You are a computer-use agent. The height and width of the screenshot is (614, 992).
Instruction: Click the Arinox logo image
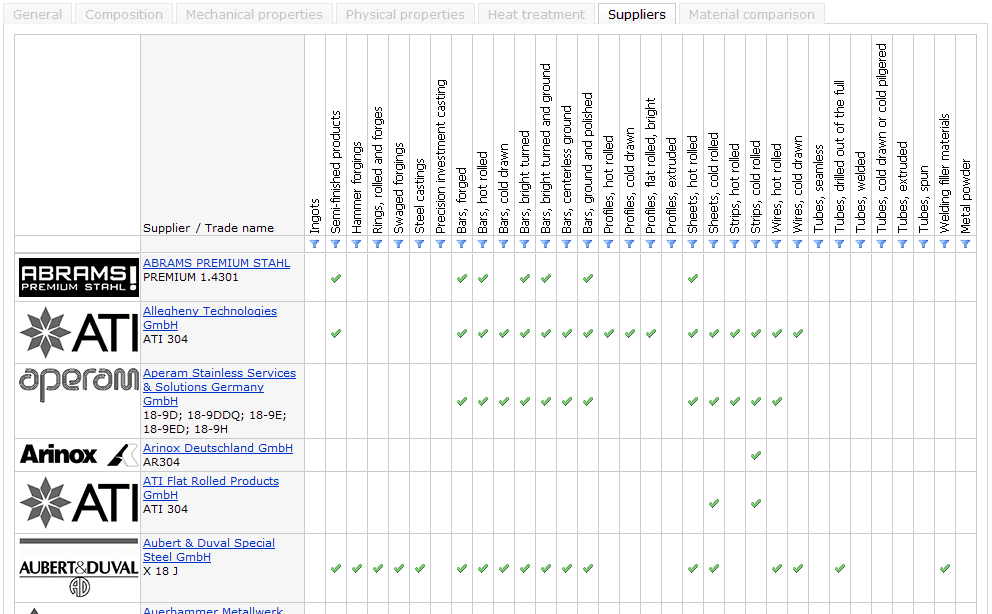tap(78, 455)
